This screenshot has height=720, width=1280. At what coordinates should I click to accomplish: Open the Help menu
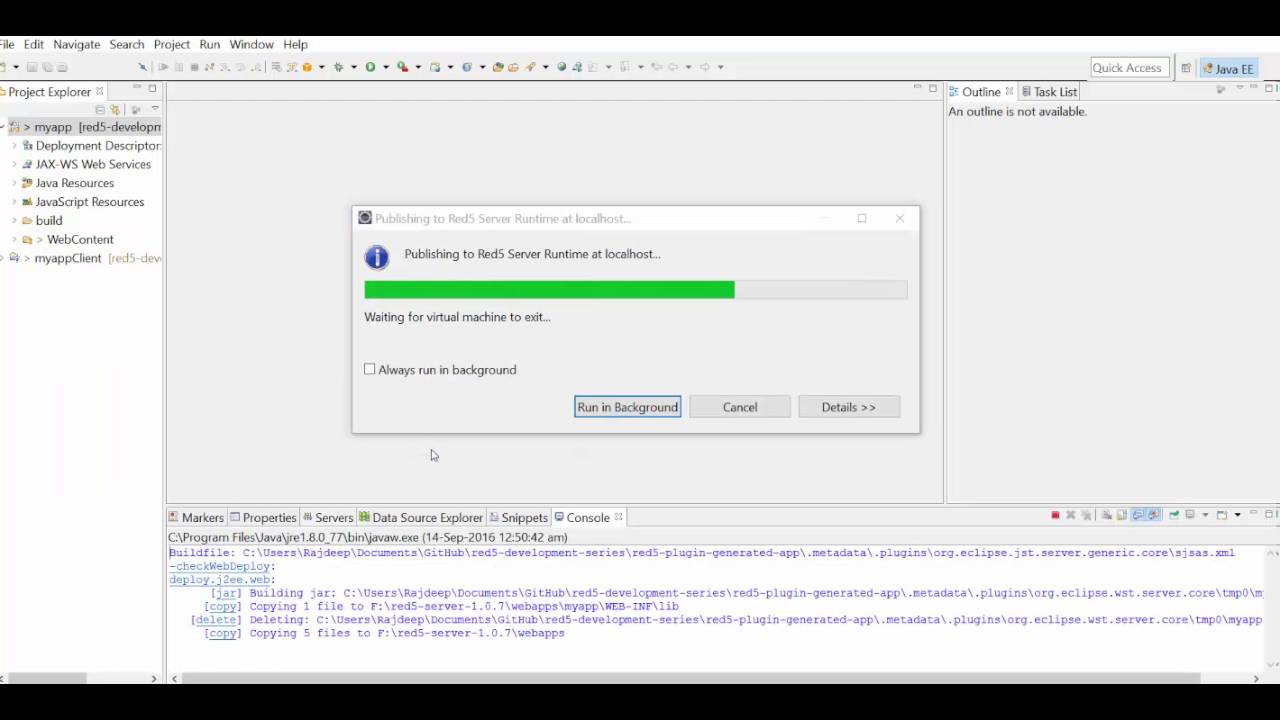(295, 44)
